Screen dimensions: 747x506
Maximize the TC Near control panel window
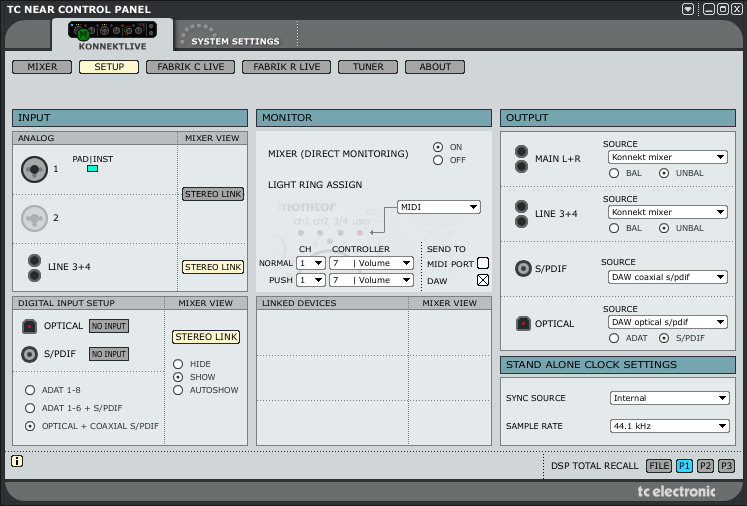[x=723, y=9]
